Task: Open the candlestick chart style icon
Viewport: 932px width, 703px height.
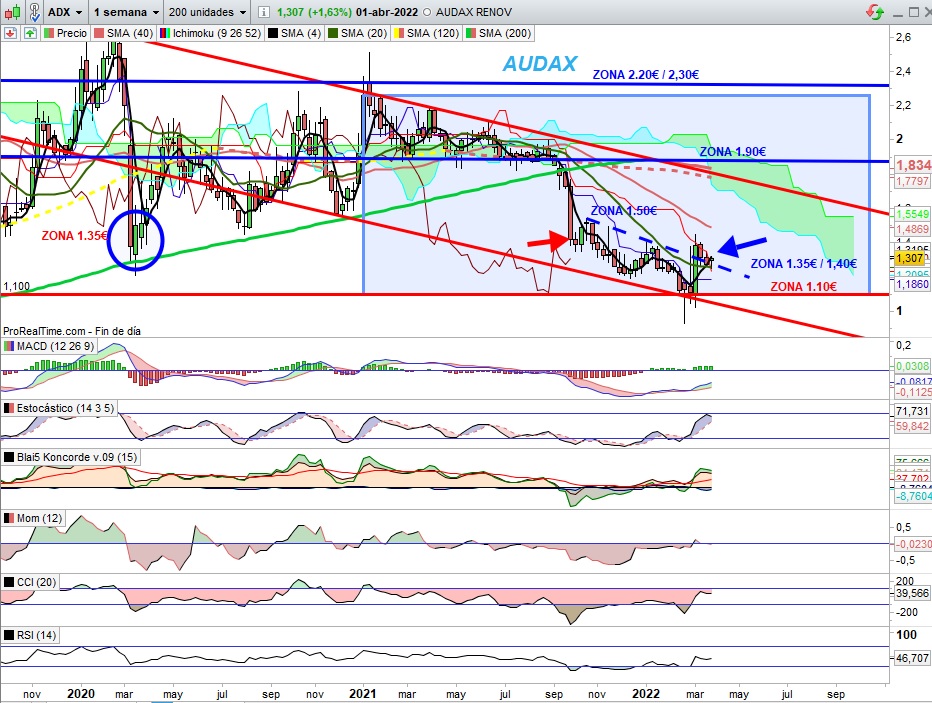Action: click(x=12, y=11)
